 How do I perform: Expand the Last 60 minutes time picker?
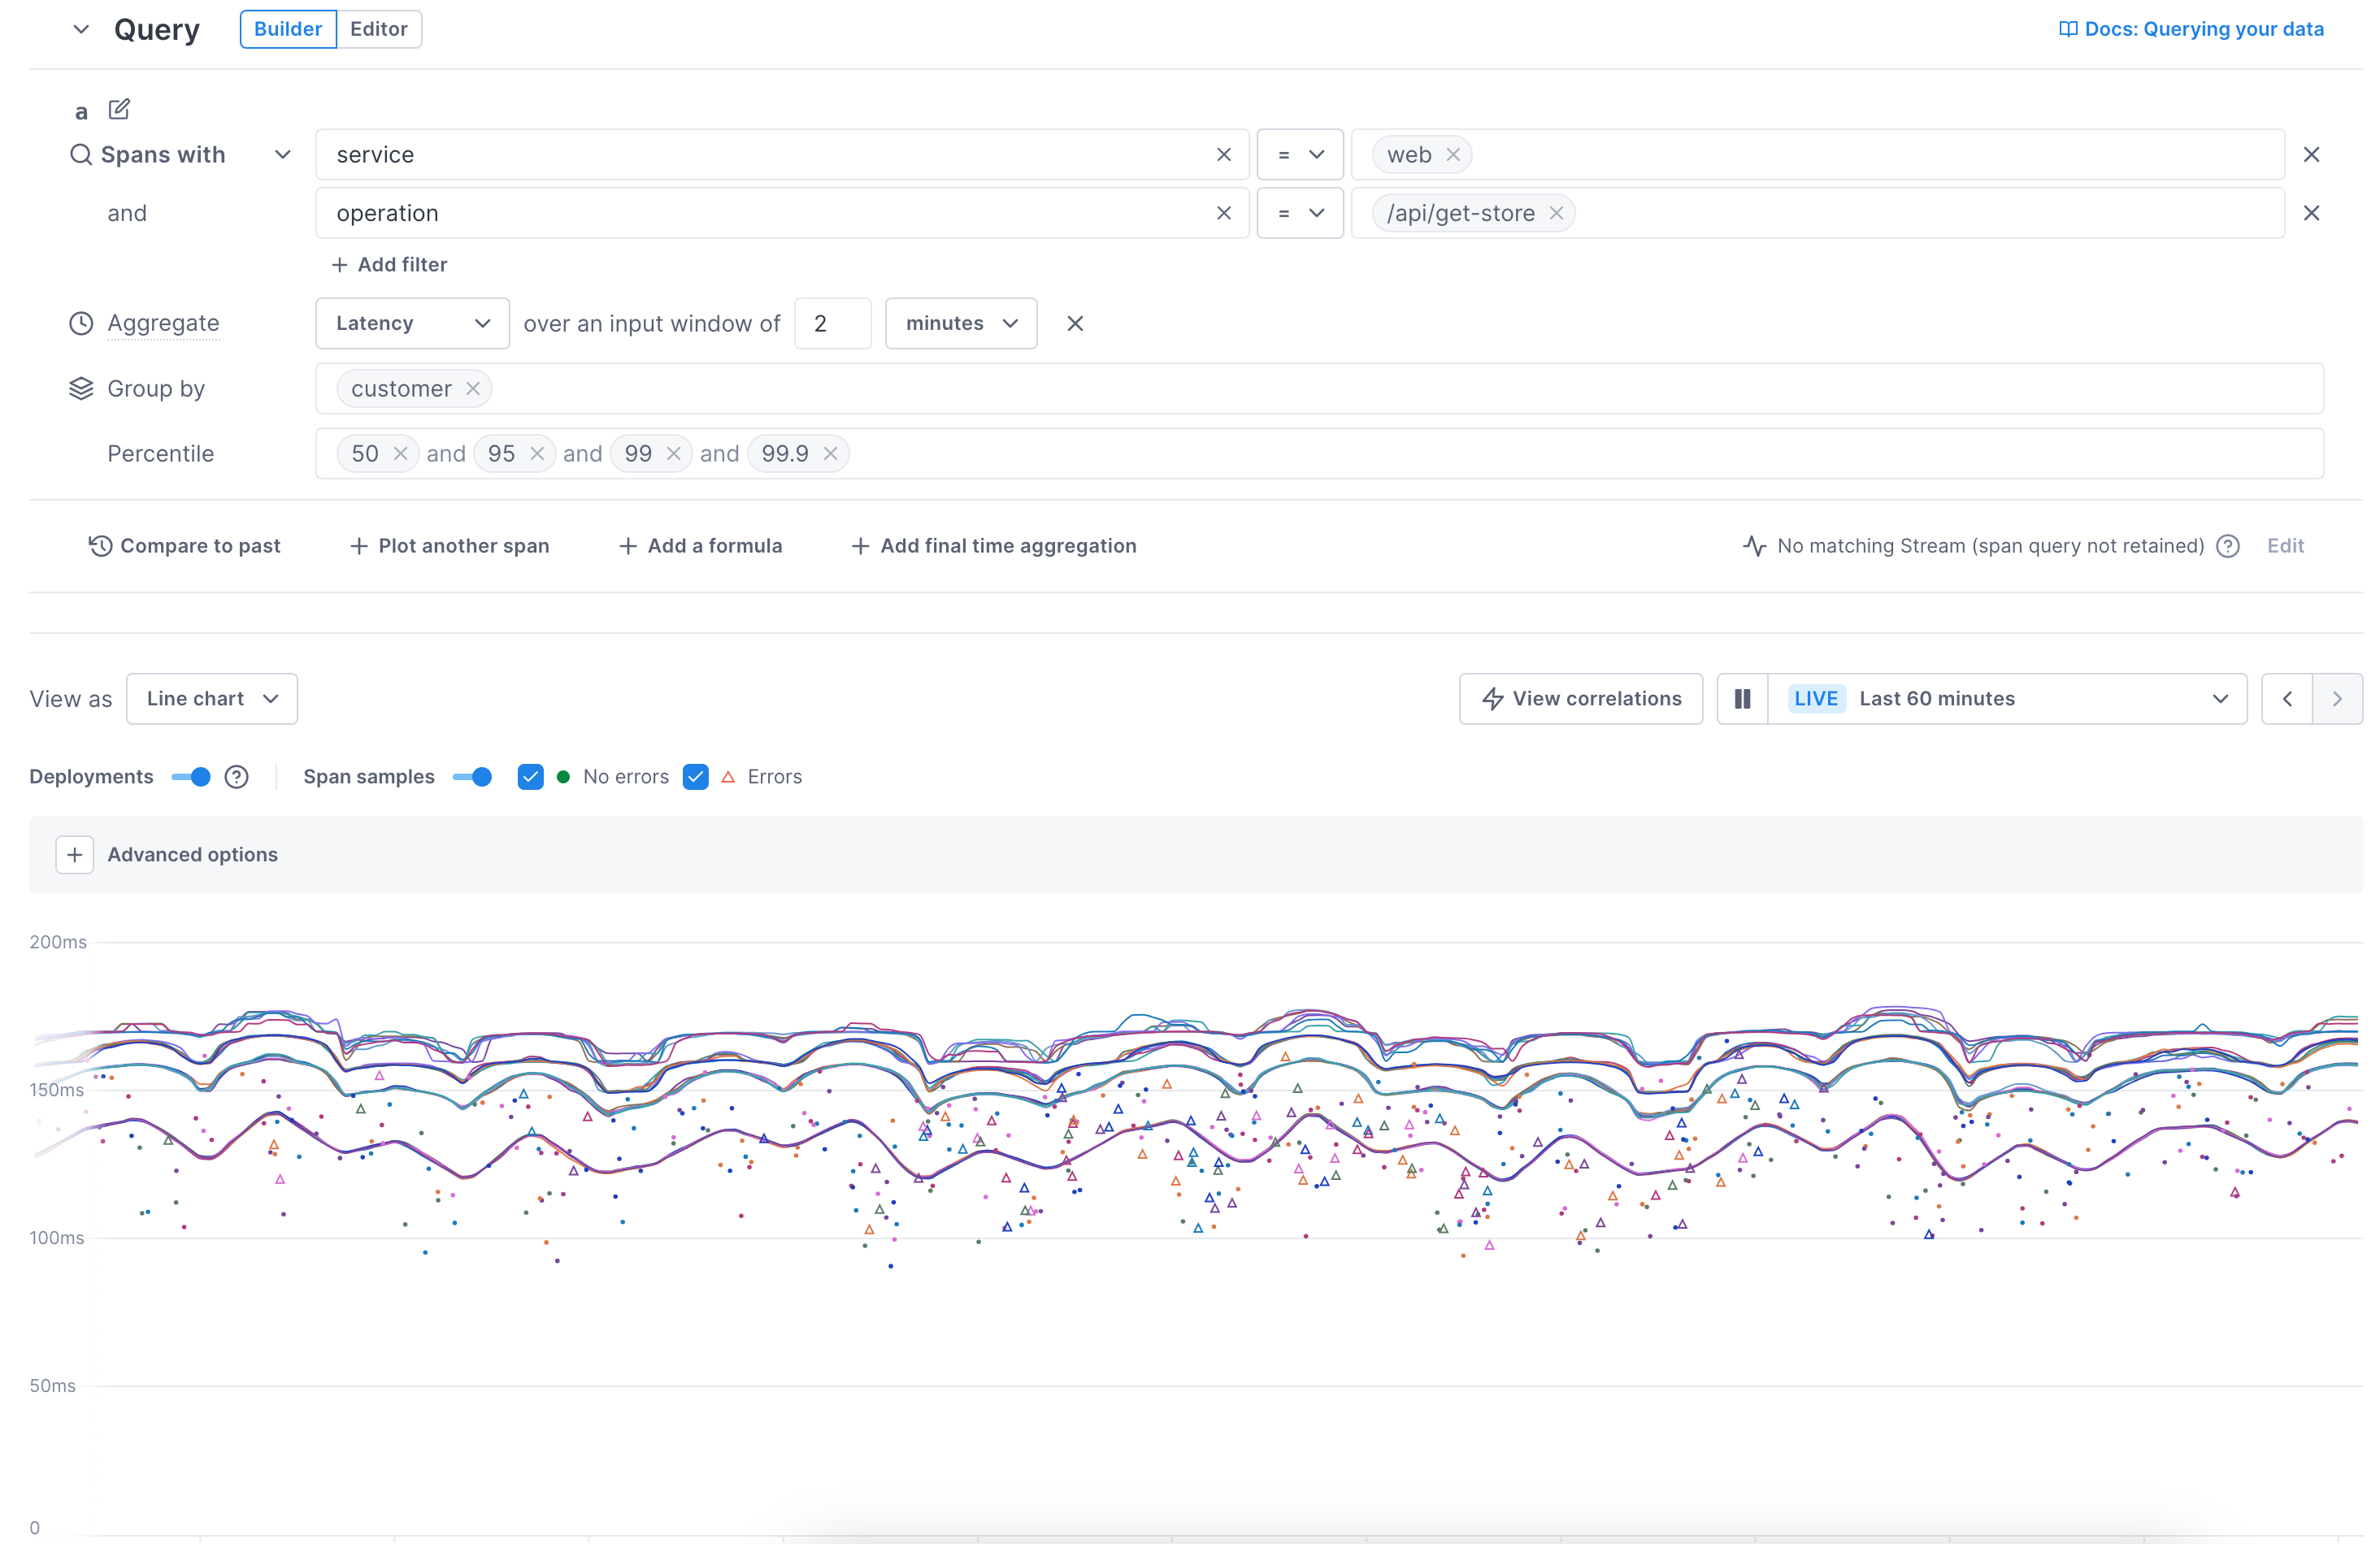[2220, 698]
